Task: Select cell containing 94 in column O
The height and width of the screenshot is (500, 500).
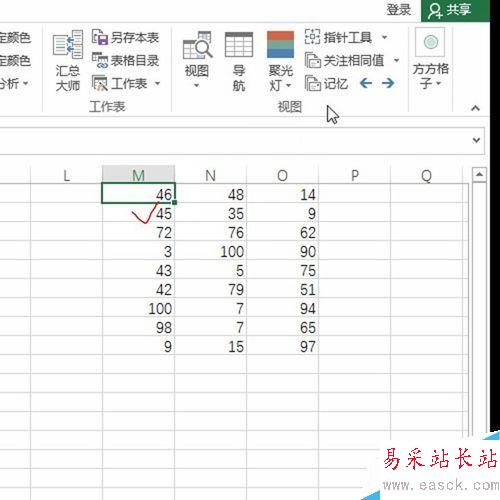Action: (283, 307)
